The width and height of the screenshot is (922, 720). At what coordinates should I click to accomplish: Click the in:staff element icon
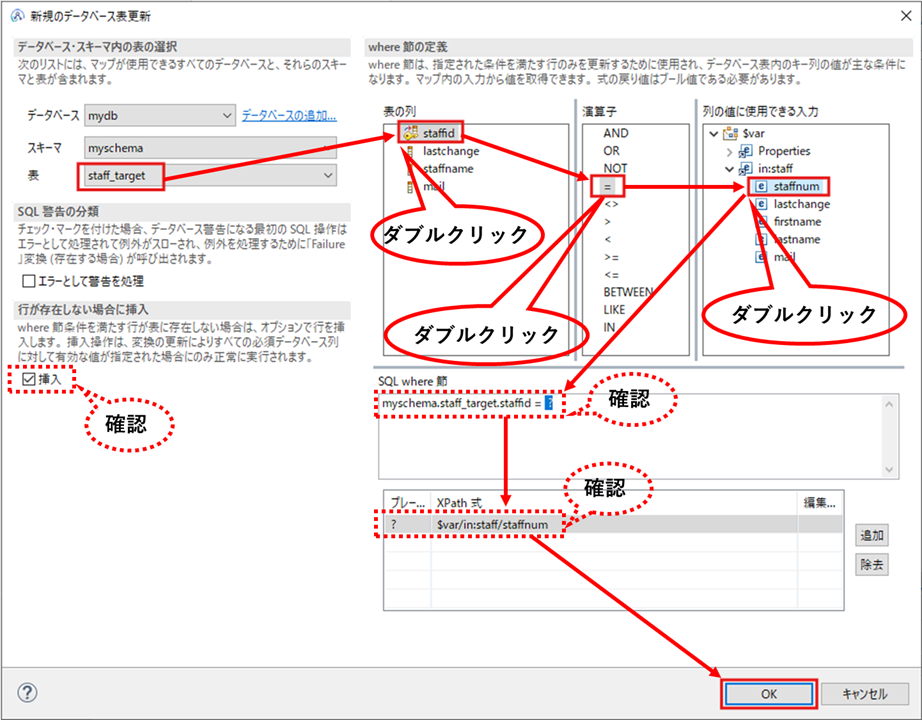(x=746, y=169)
